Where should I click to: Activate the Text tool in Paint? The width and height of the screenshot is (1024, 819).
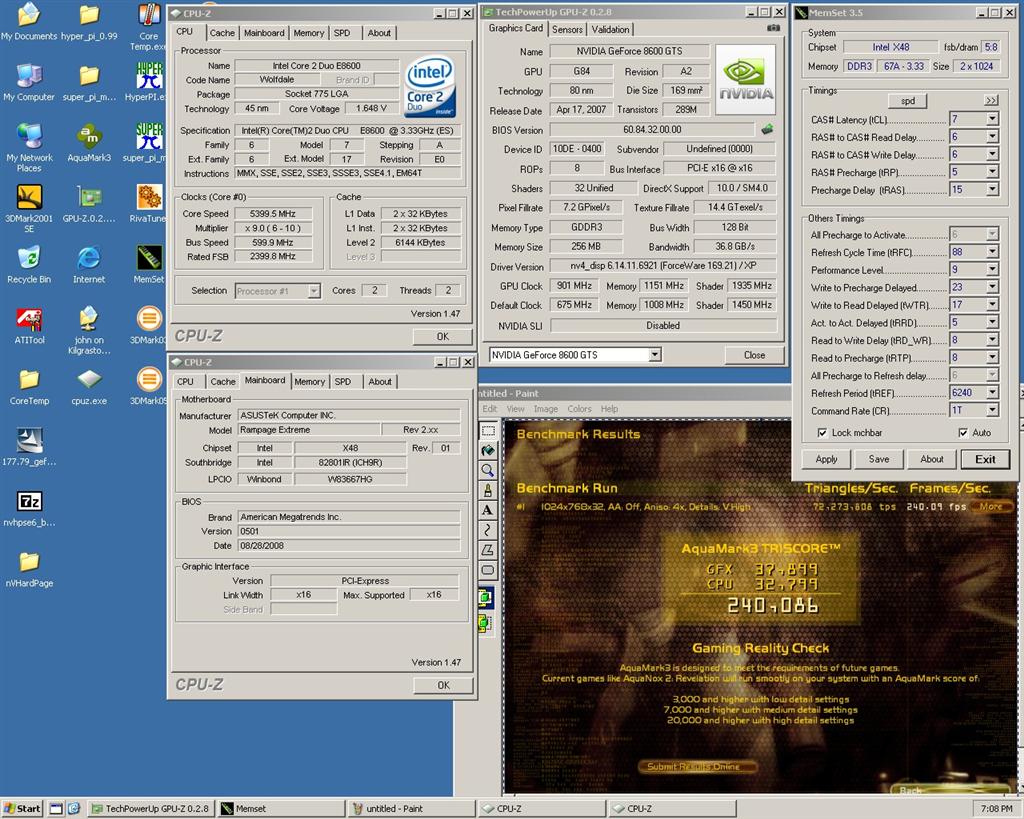pyautogui.click(x=488, y=510)
